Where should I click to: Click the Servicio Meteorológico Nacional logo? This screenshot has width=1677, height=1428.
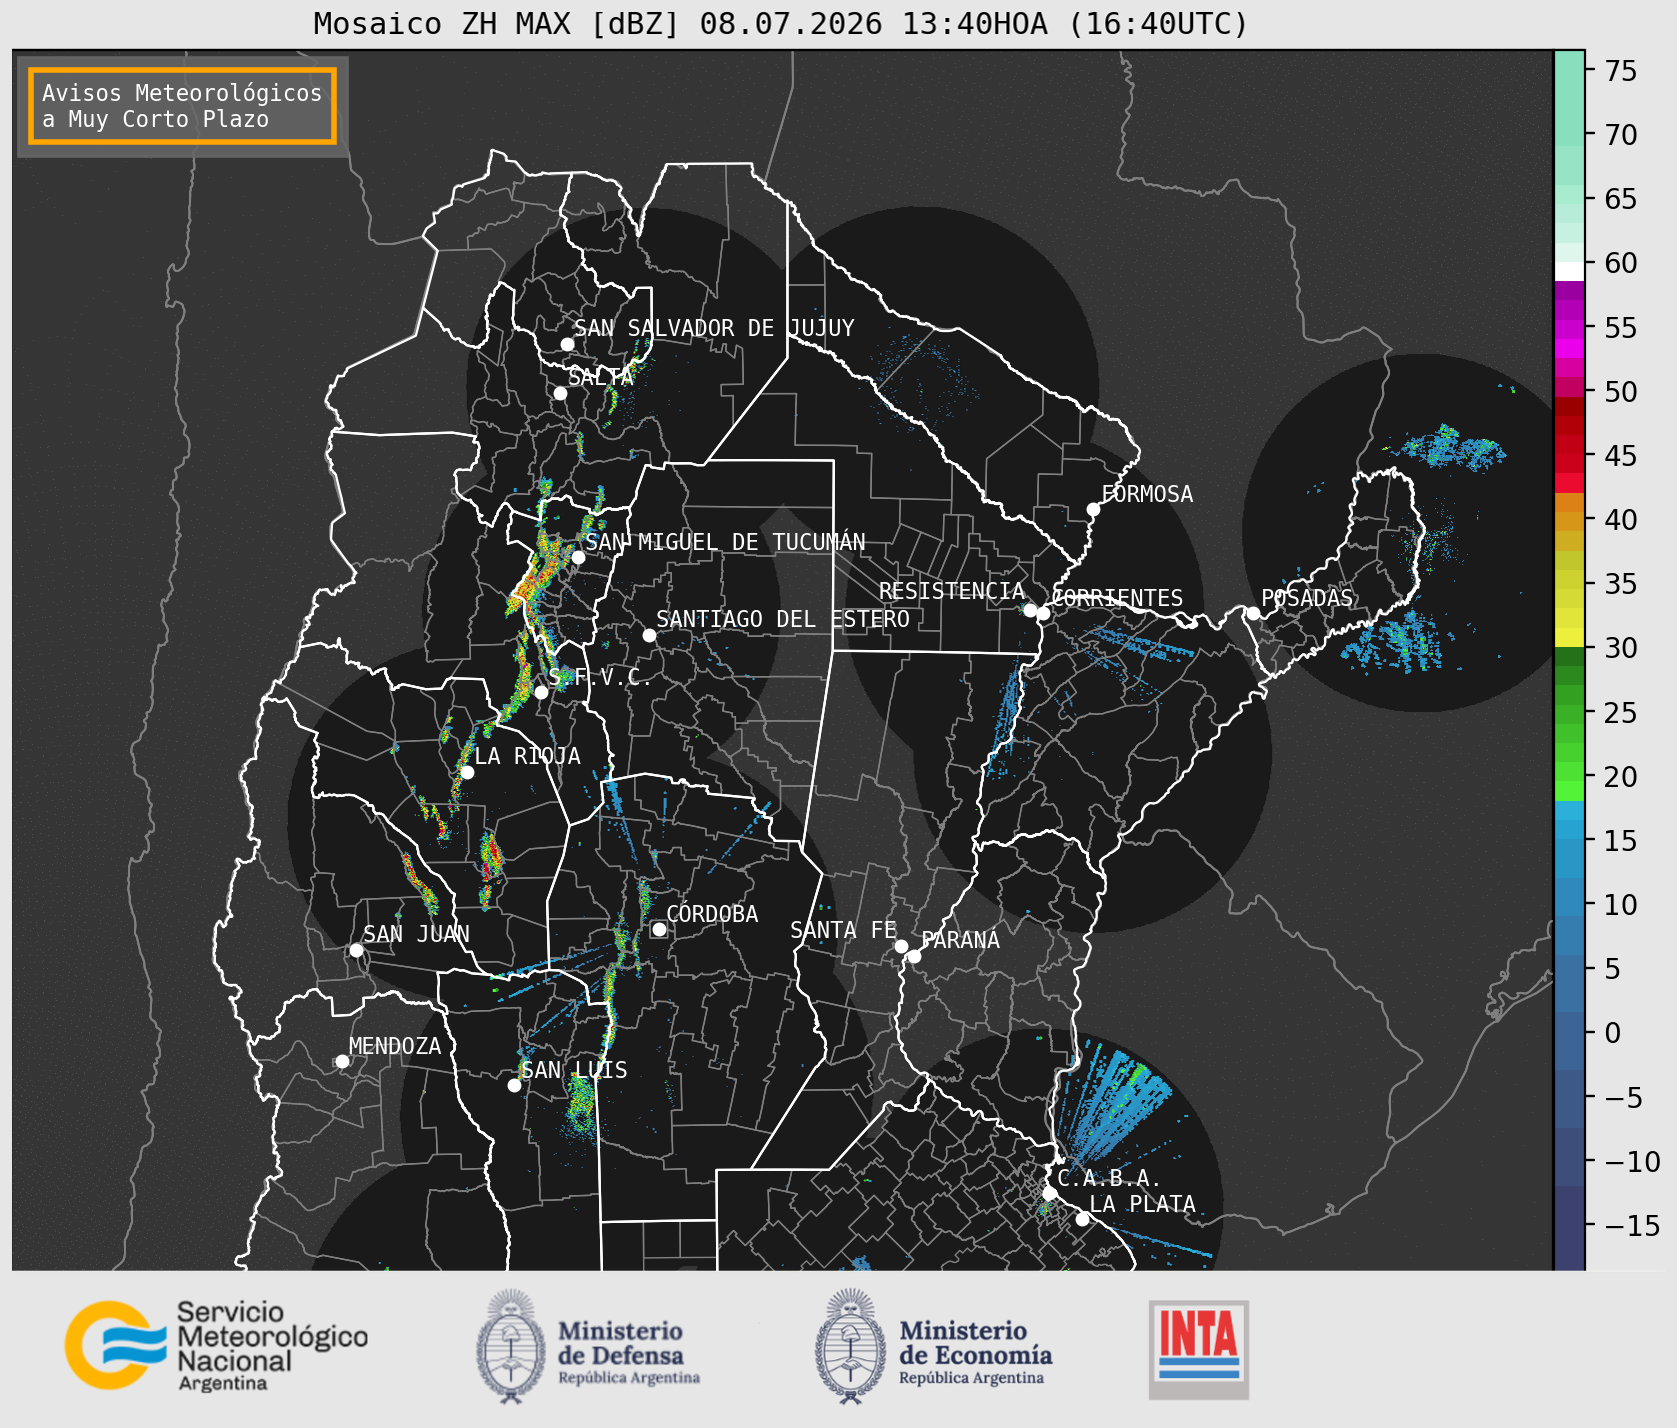217,1346
